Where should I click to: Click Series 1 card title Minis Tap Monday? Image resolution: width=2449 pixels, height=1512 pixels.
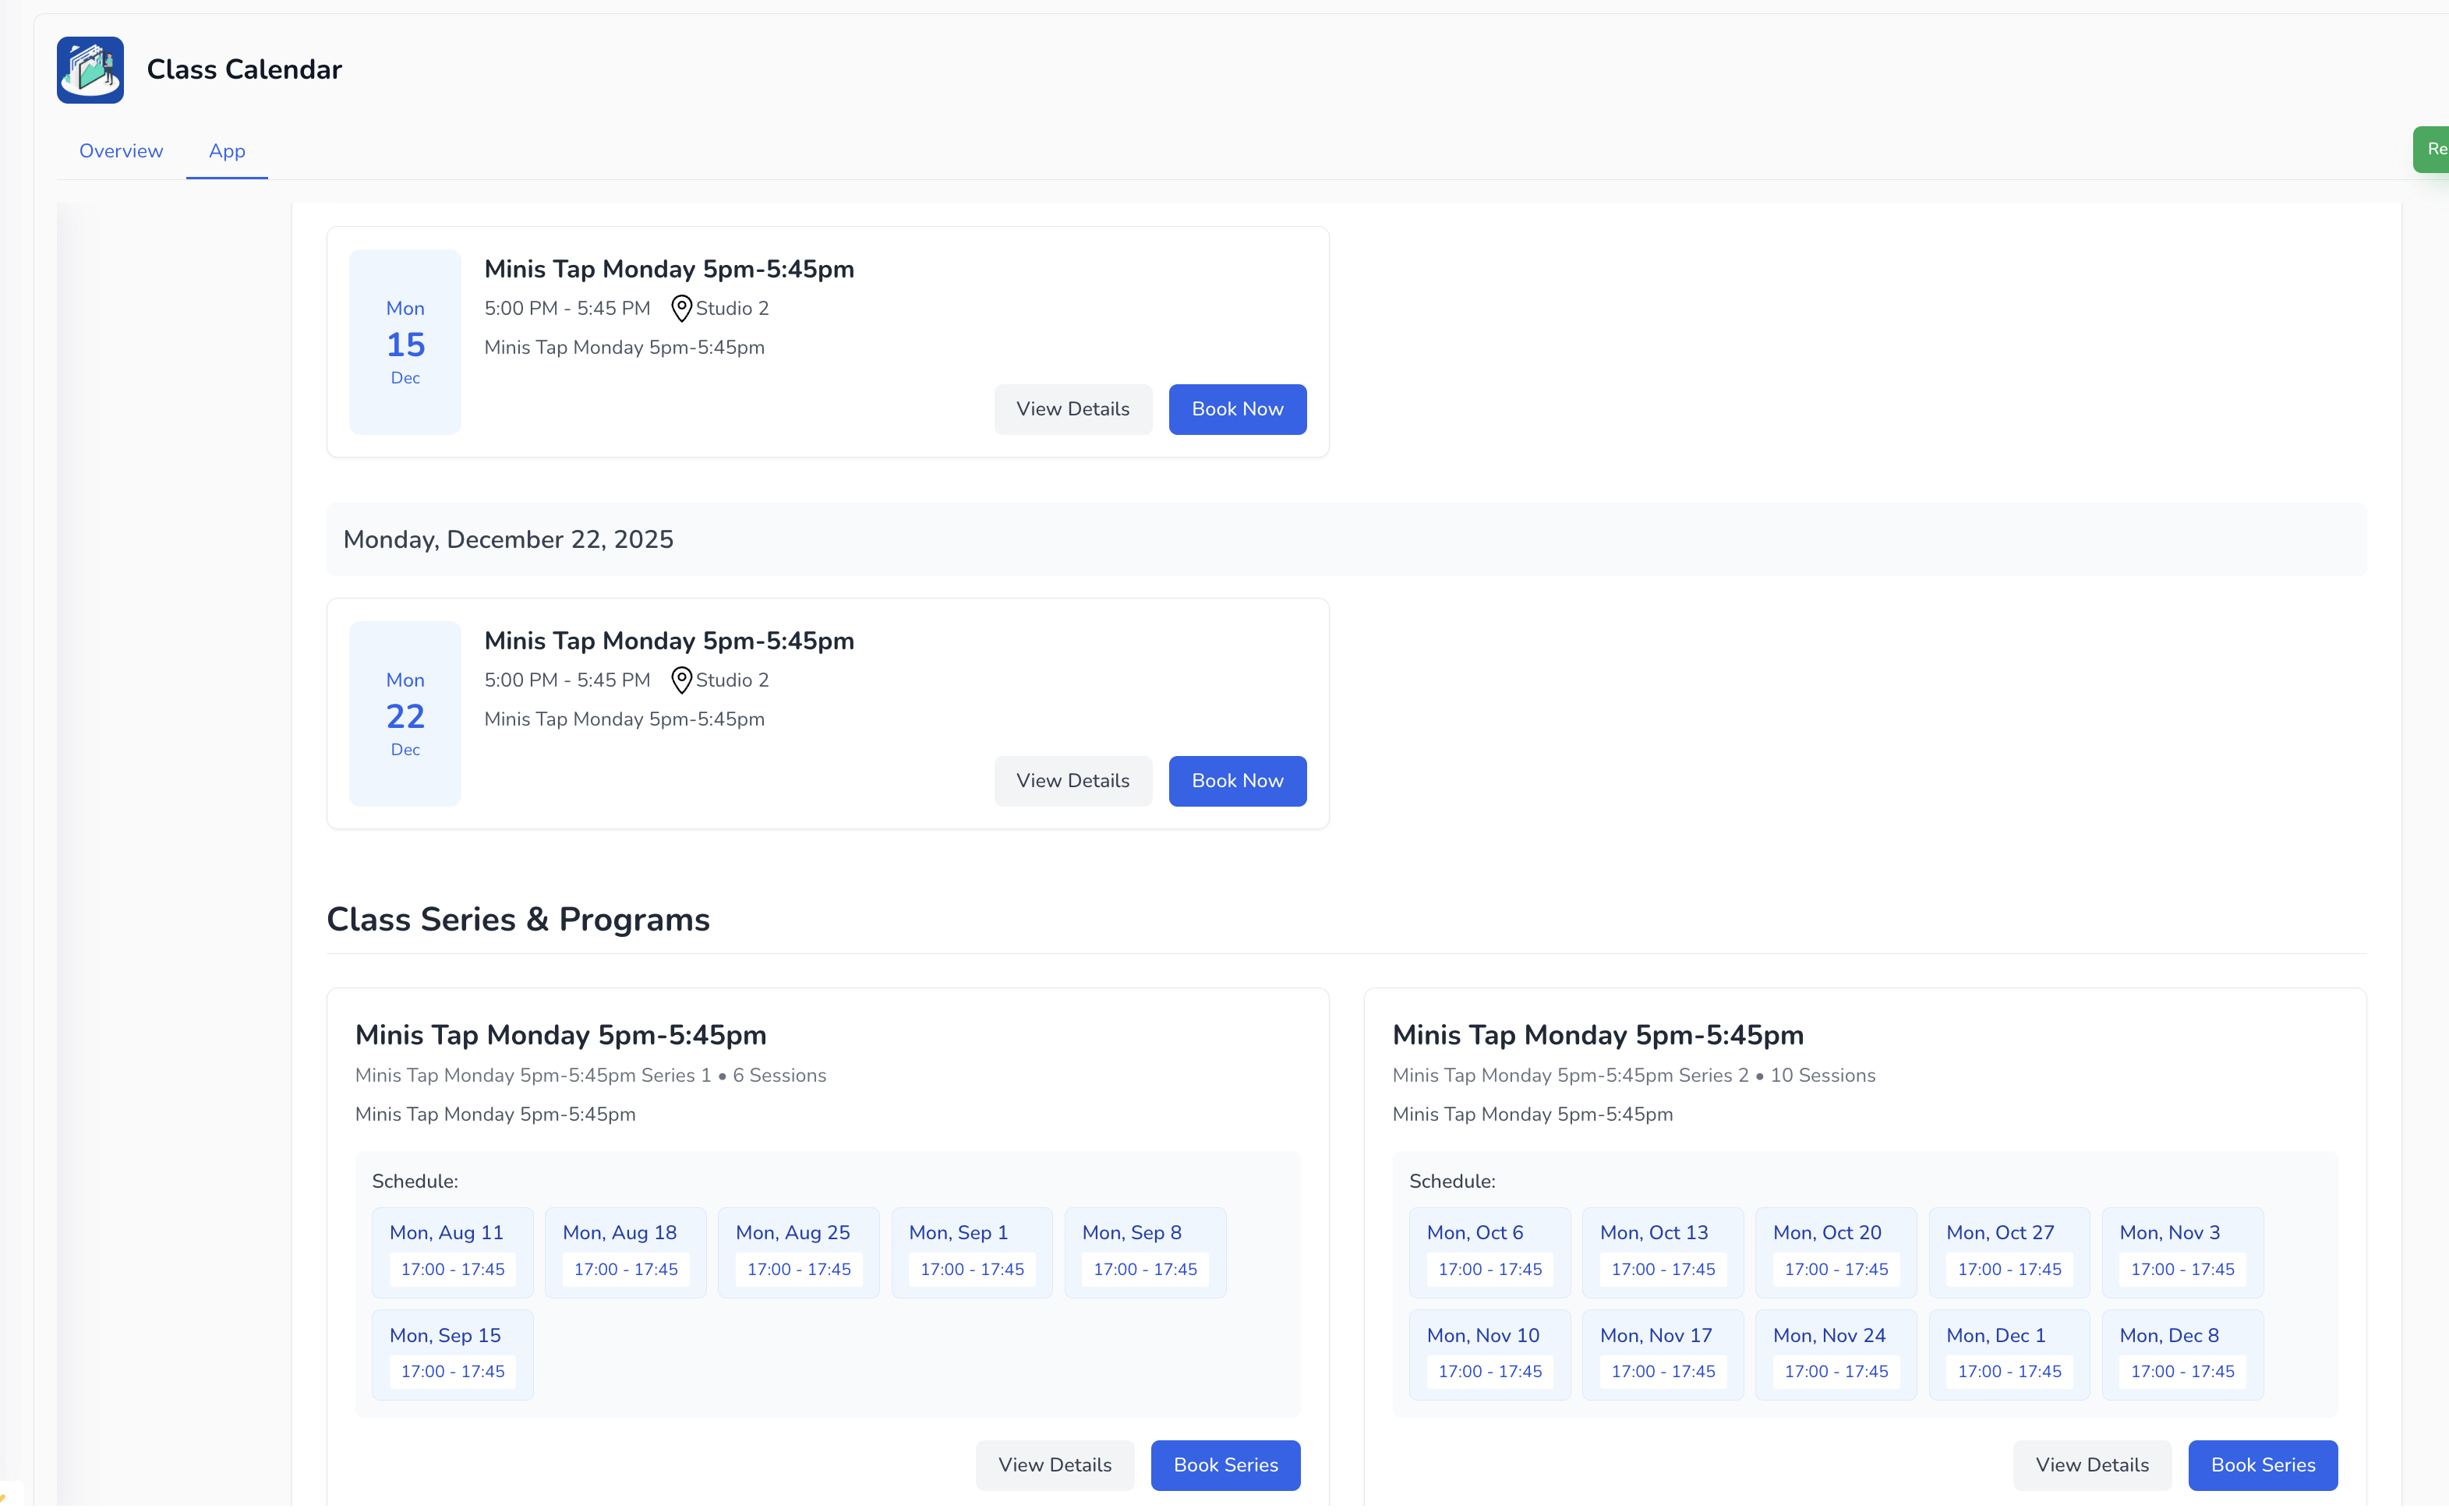pyautogui.click(x=561, y=1036)
